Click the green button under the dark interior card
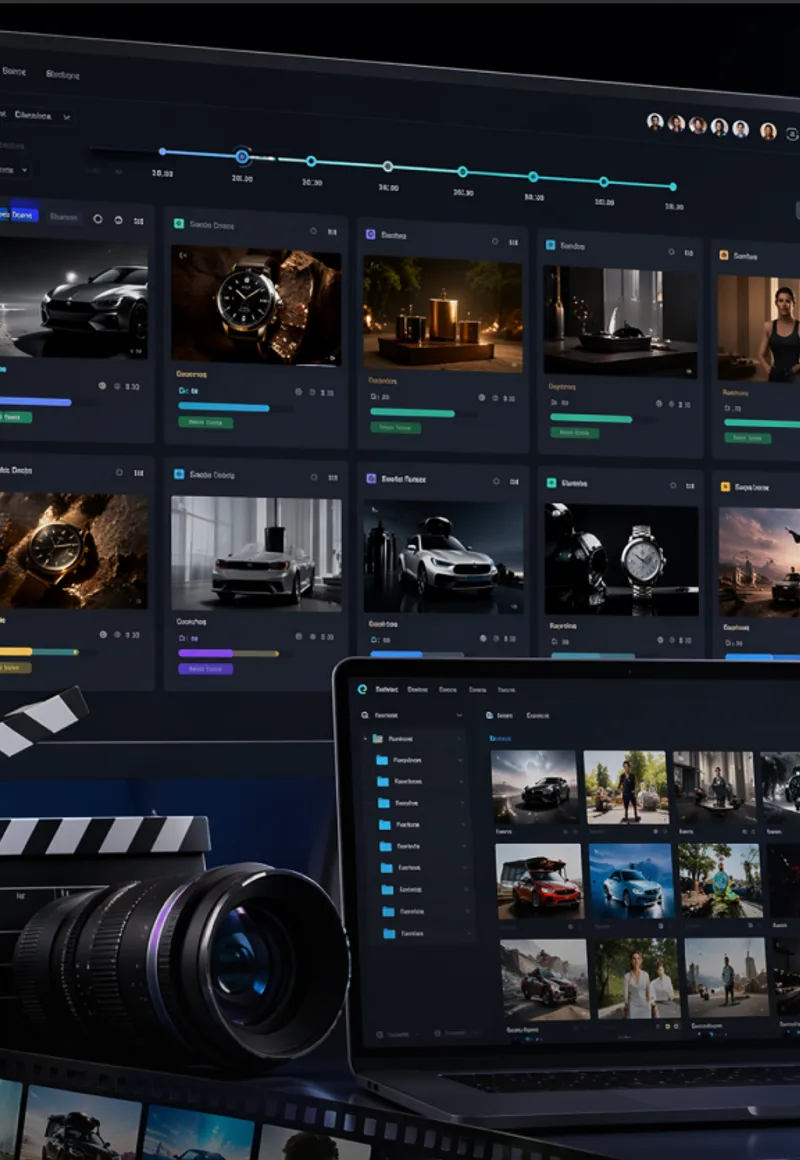Image resolution: width=800 pixels, height=1160 pixels. [x=574, y=433]
